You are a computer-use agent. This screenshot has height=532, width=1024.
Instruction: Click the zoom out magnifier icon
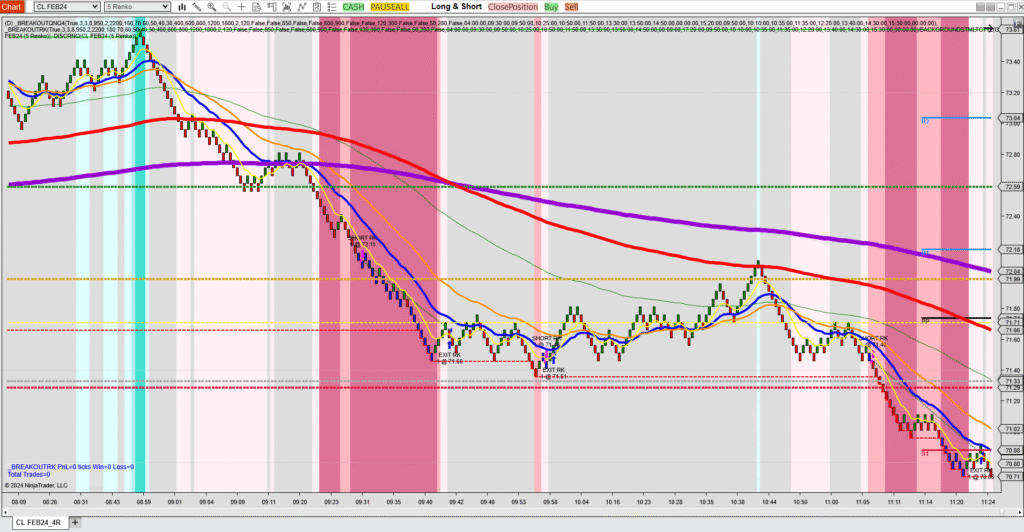point(227,7)
